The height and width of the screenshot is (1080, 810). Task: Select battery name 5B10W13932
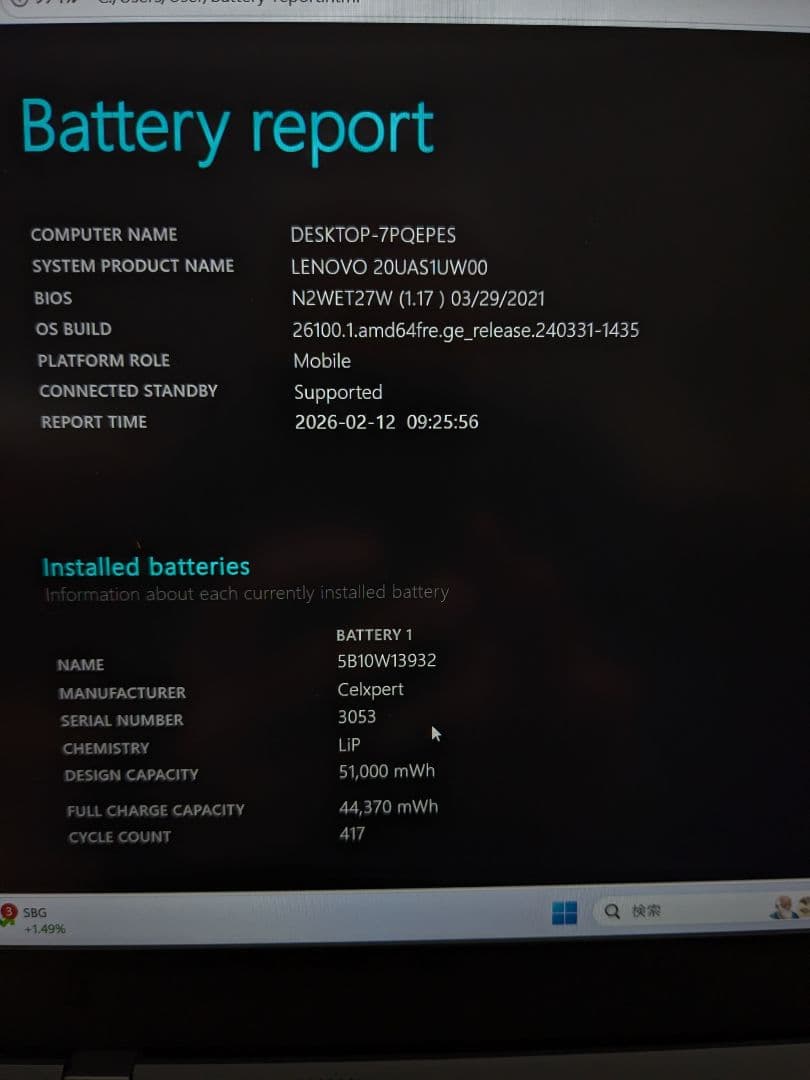pyautogui.click(x=386, y=661)
